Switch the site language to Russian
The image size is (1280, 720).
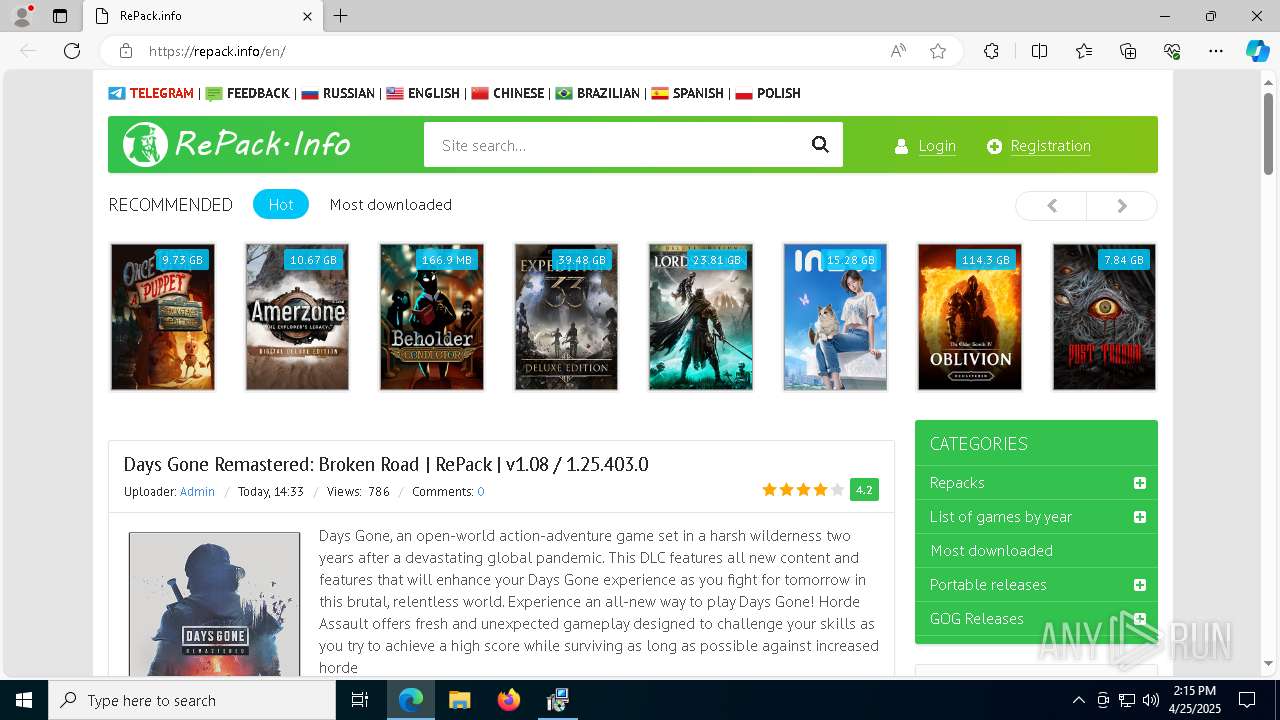[338, 93]
